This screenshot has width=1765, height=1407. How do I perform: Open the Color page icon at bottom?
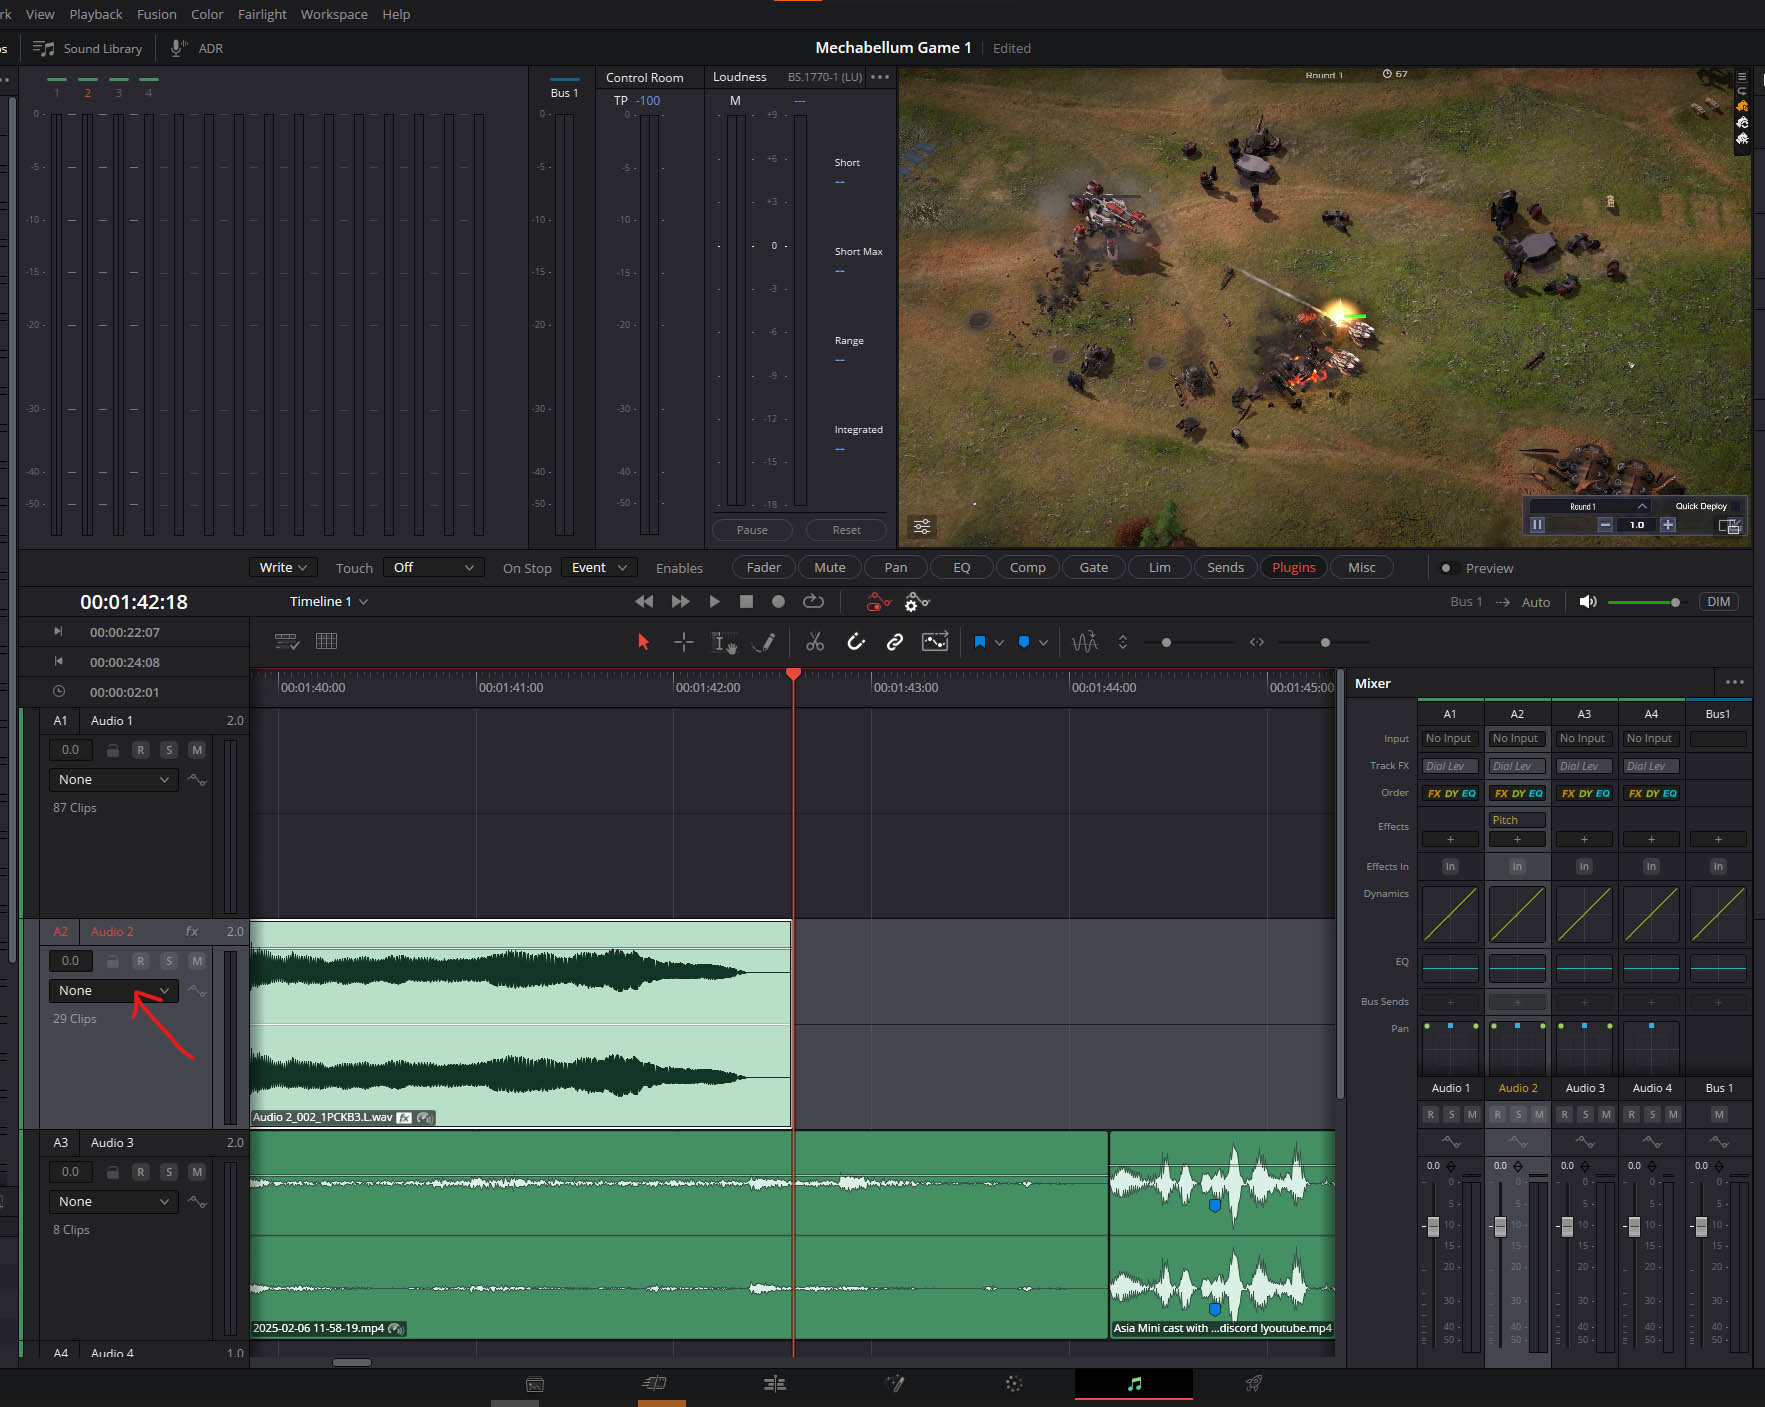[1014, 1384]
